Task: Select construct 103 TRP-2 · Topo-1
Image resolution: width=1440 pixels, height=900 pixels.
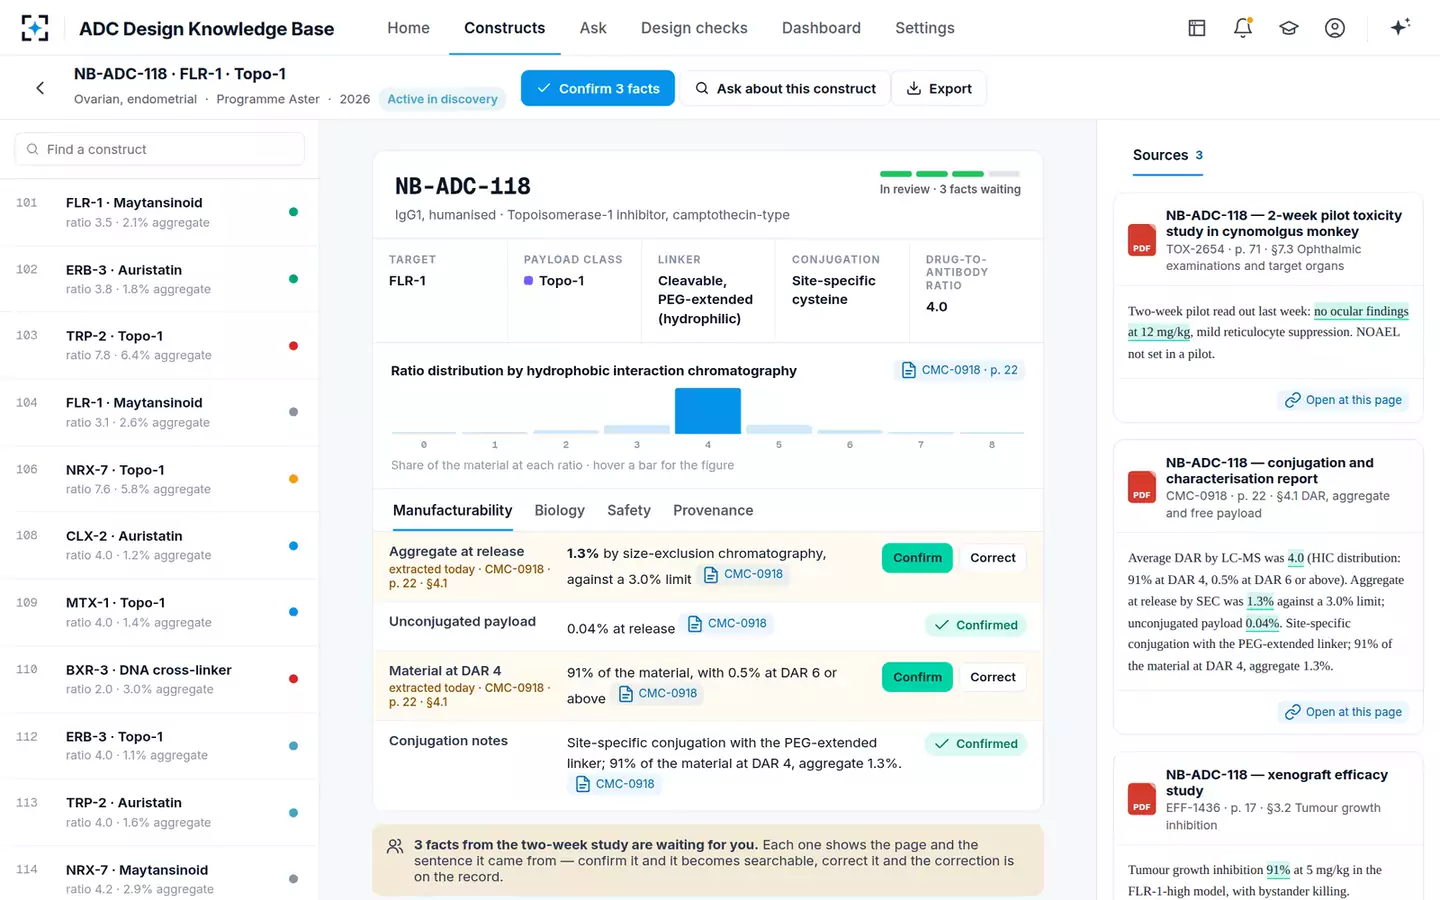Action: point(160,345)
